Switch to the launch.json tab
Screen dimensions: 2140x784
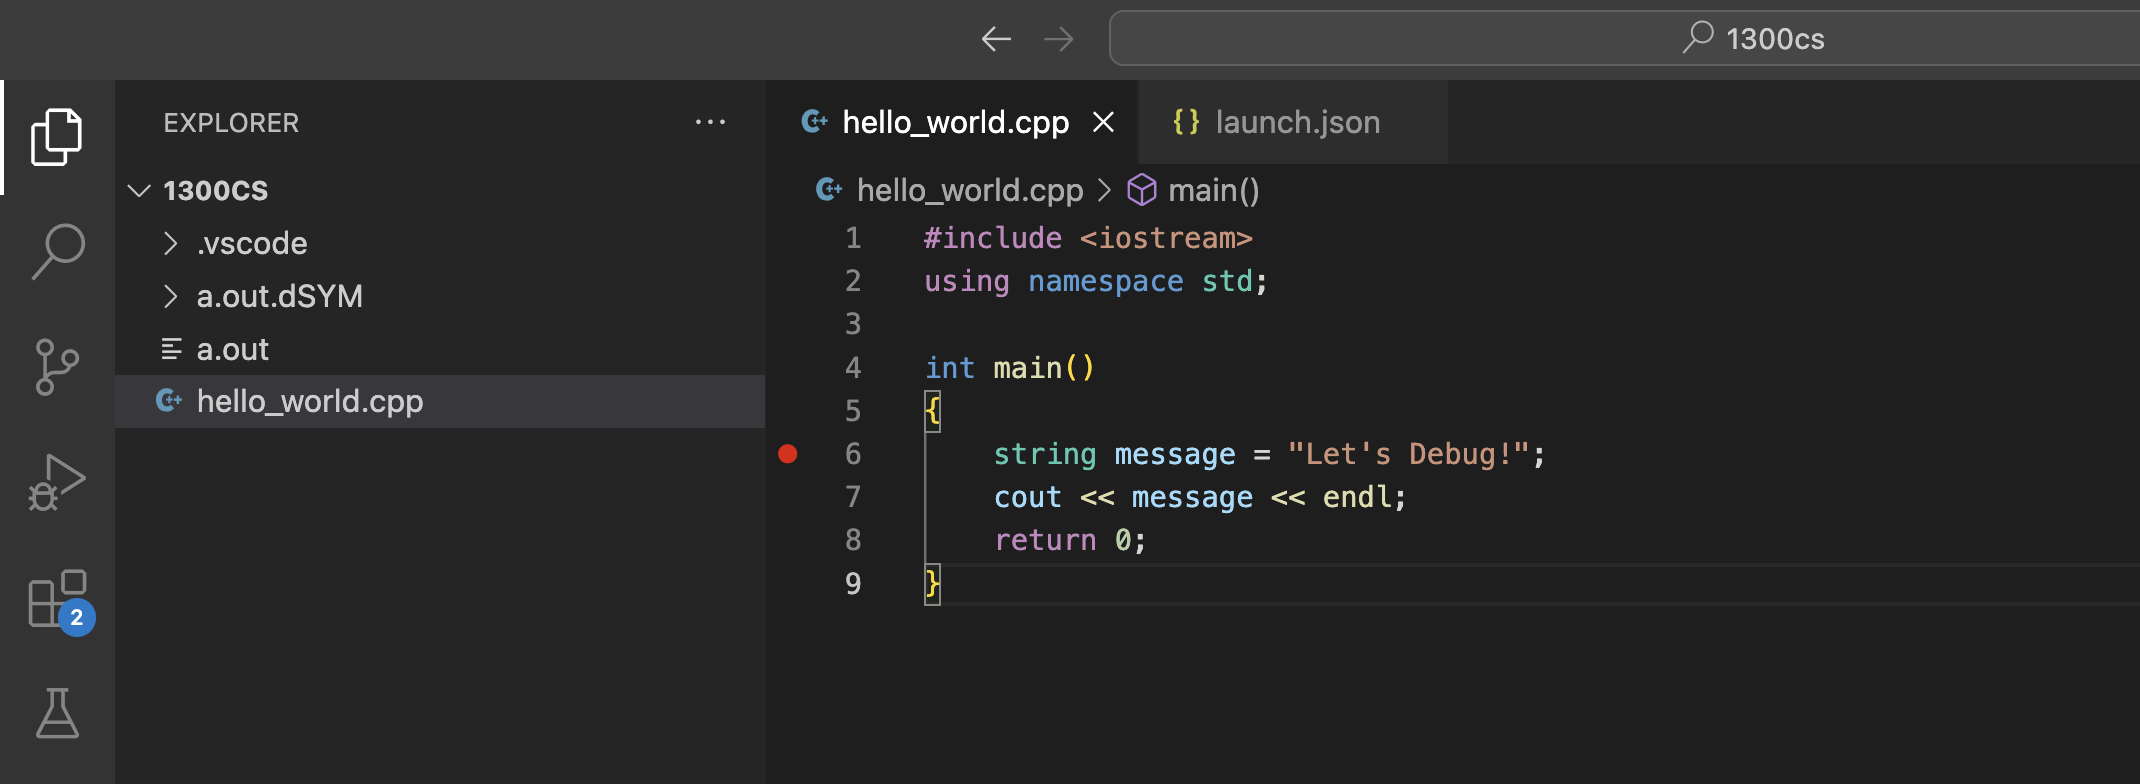point(1292,122)
